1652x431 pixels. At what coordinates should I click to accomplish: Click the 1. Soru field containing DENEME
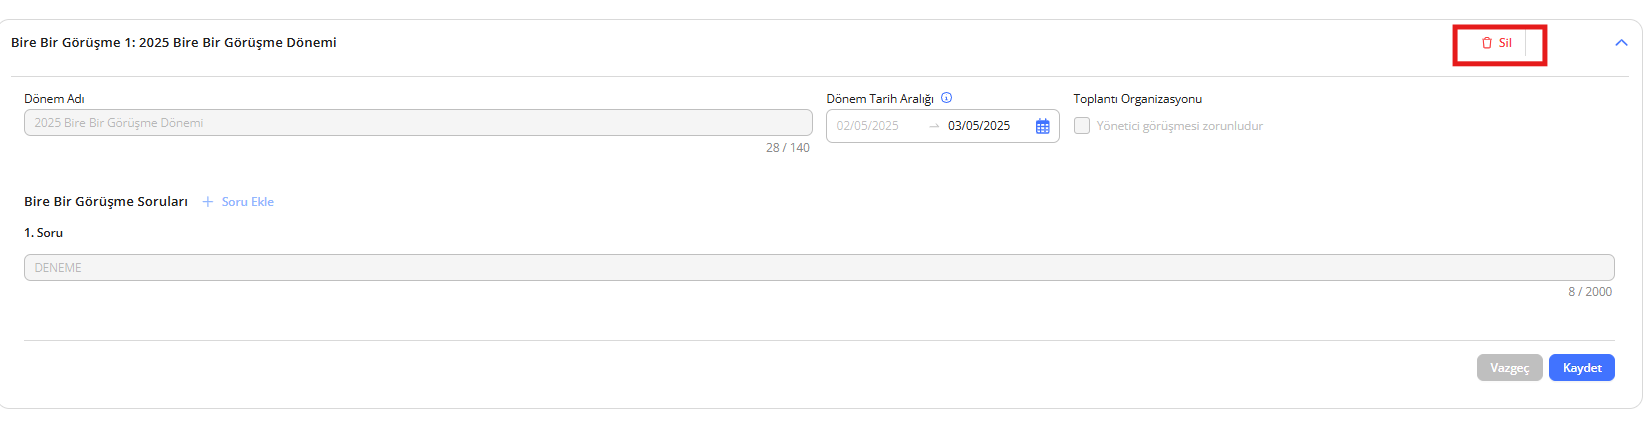[818, 268]
